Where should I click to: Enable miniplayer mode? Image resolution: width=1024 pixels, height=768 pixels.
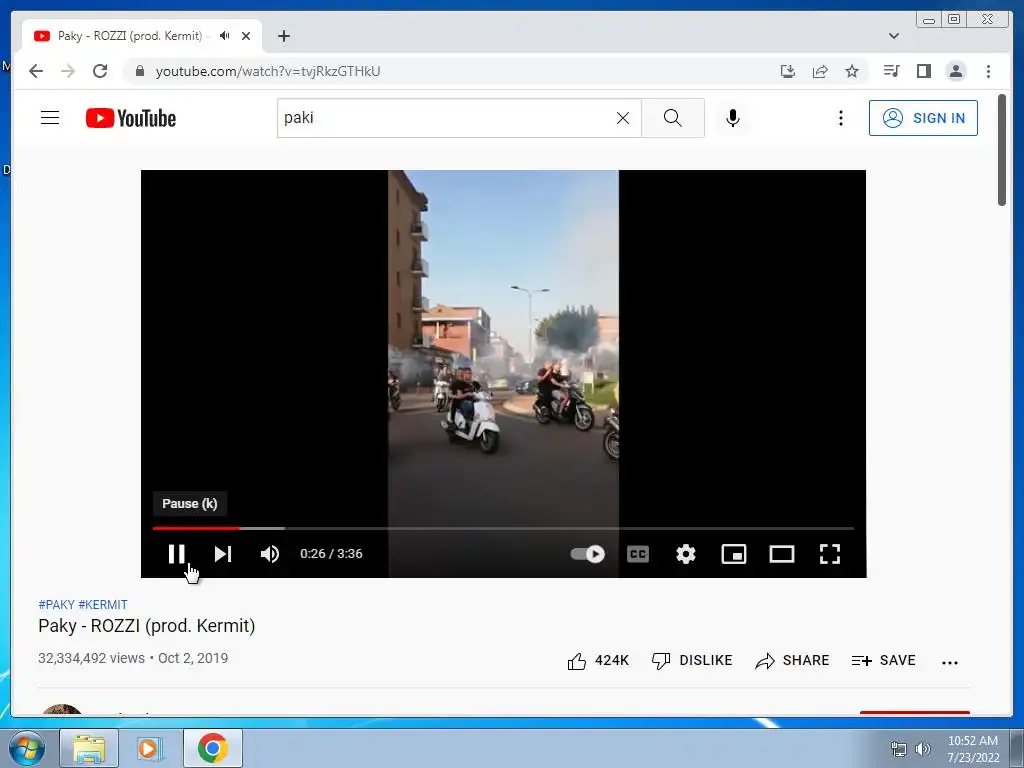[733, 554]
